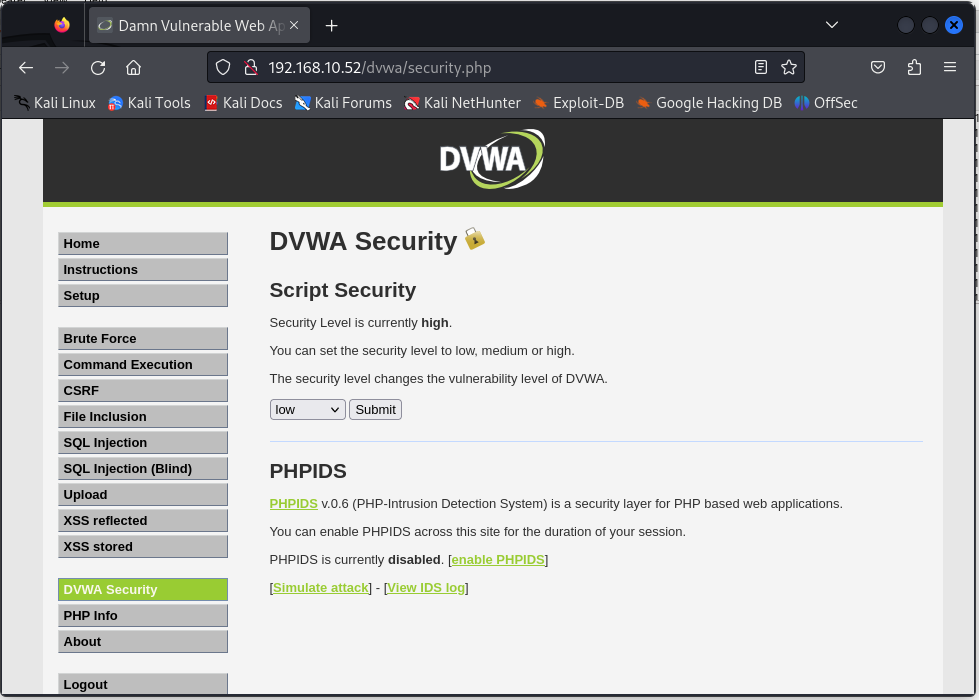This screenshot has height=700, width=979.
Task: Reload the current page
Action: pos(98,67)
